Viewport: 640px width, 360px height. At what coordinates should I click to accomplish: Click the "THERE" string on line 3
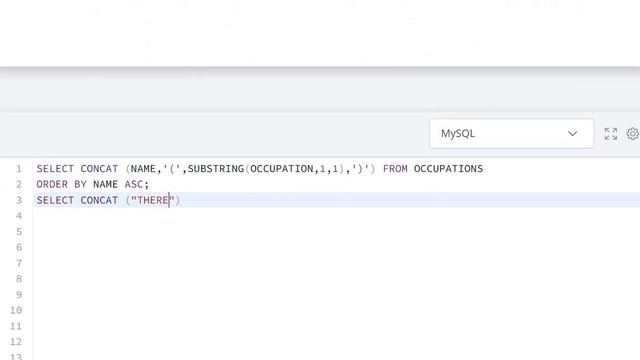click(153, 200)
